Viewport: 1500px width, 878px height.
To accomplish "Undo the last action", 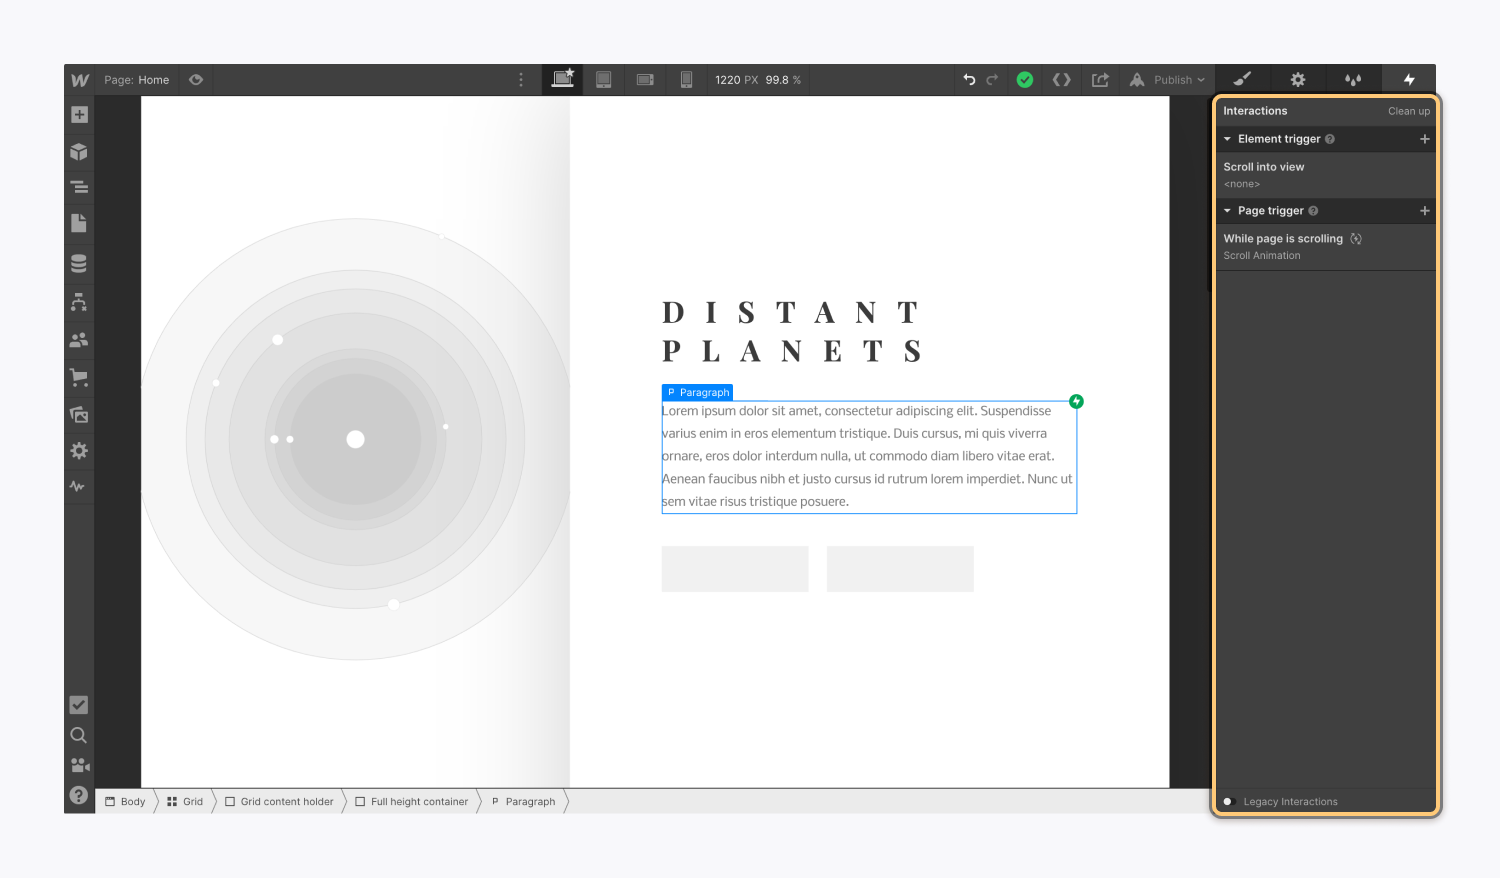I will coord(968,80).
